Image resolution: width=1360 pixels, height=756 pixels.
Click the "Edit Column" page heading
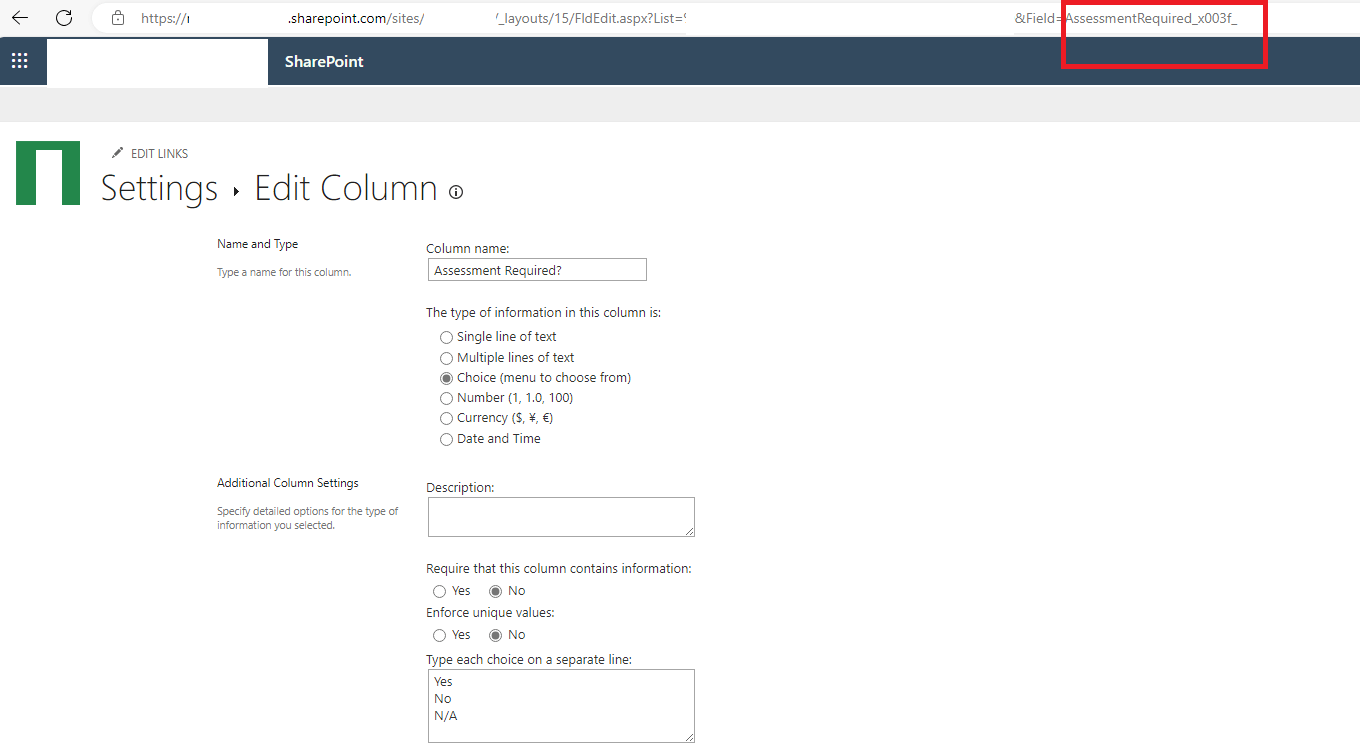pyautogui.click(x=346, y=188)
